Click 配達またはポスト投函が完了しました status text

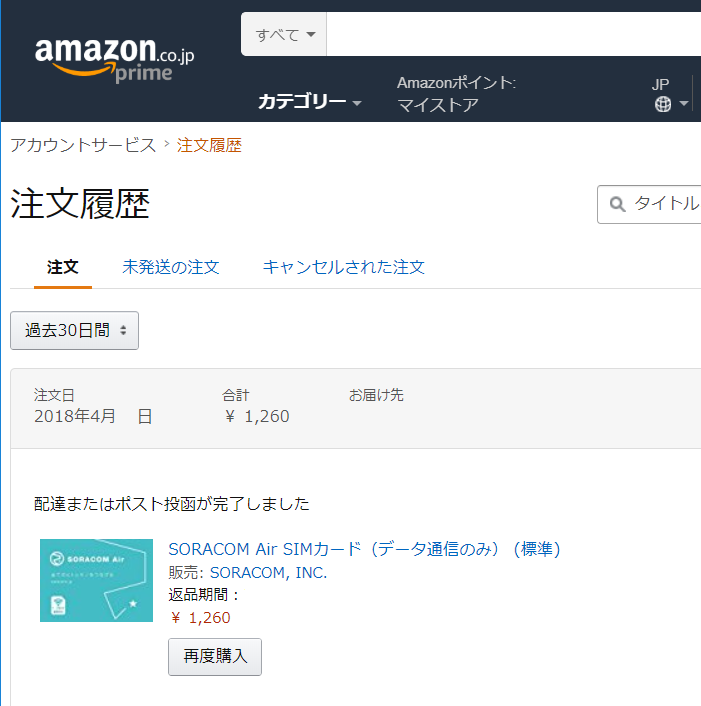click(172, 504)
